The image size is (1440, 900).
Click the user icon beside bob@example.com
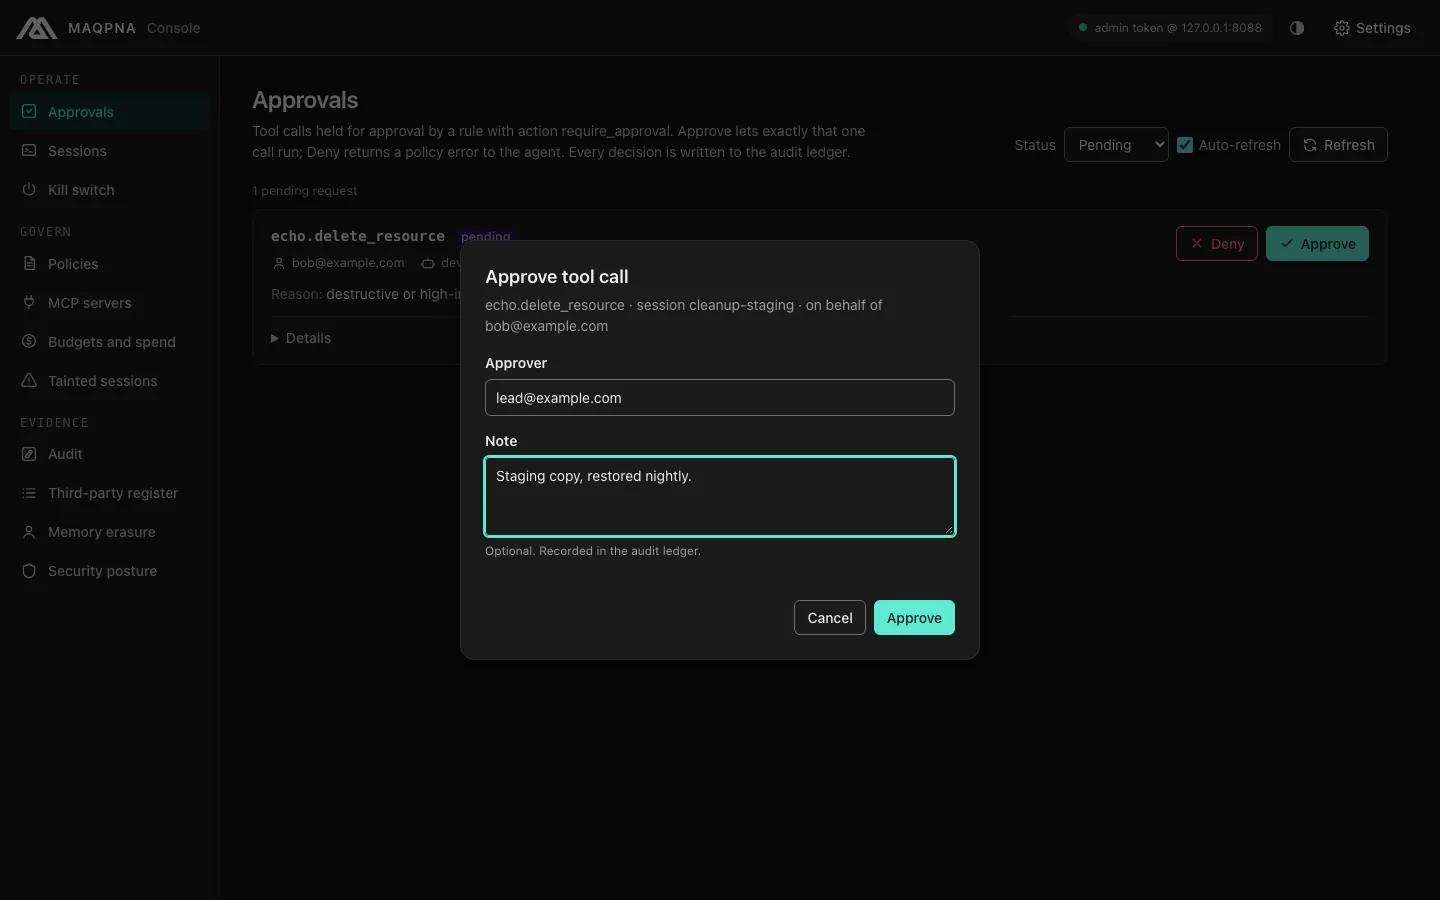[279, 263]
